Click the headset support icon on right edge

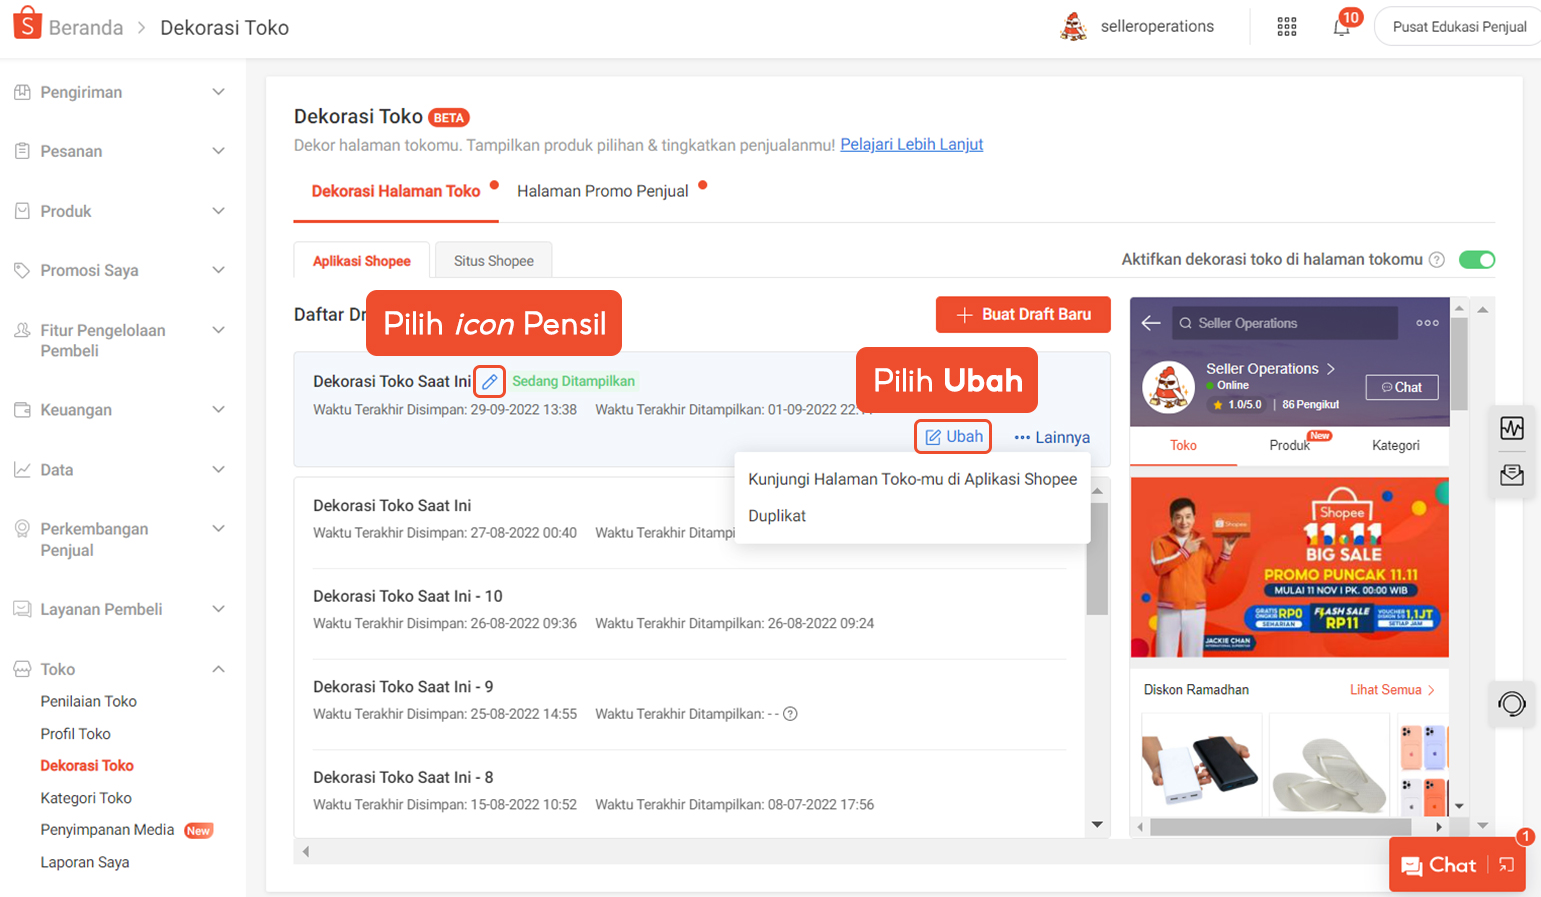click(1511, 704)
